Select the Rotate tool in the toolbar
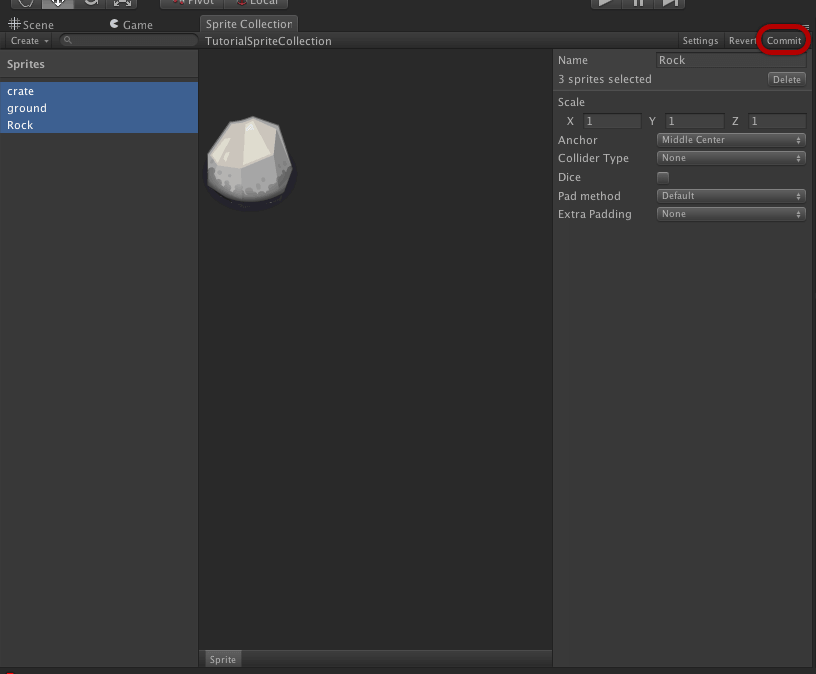This screenshot has height=674, width=816. pyautogui.click(x=90, y=3)
